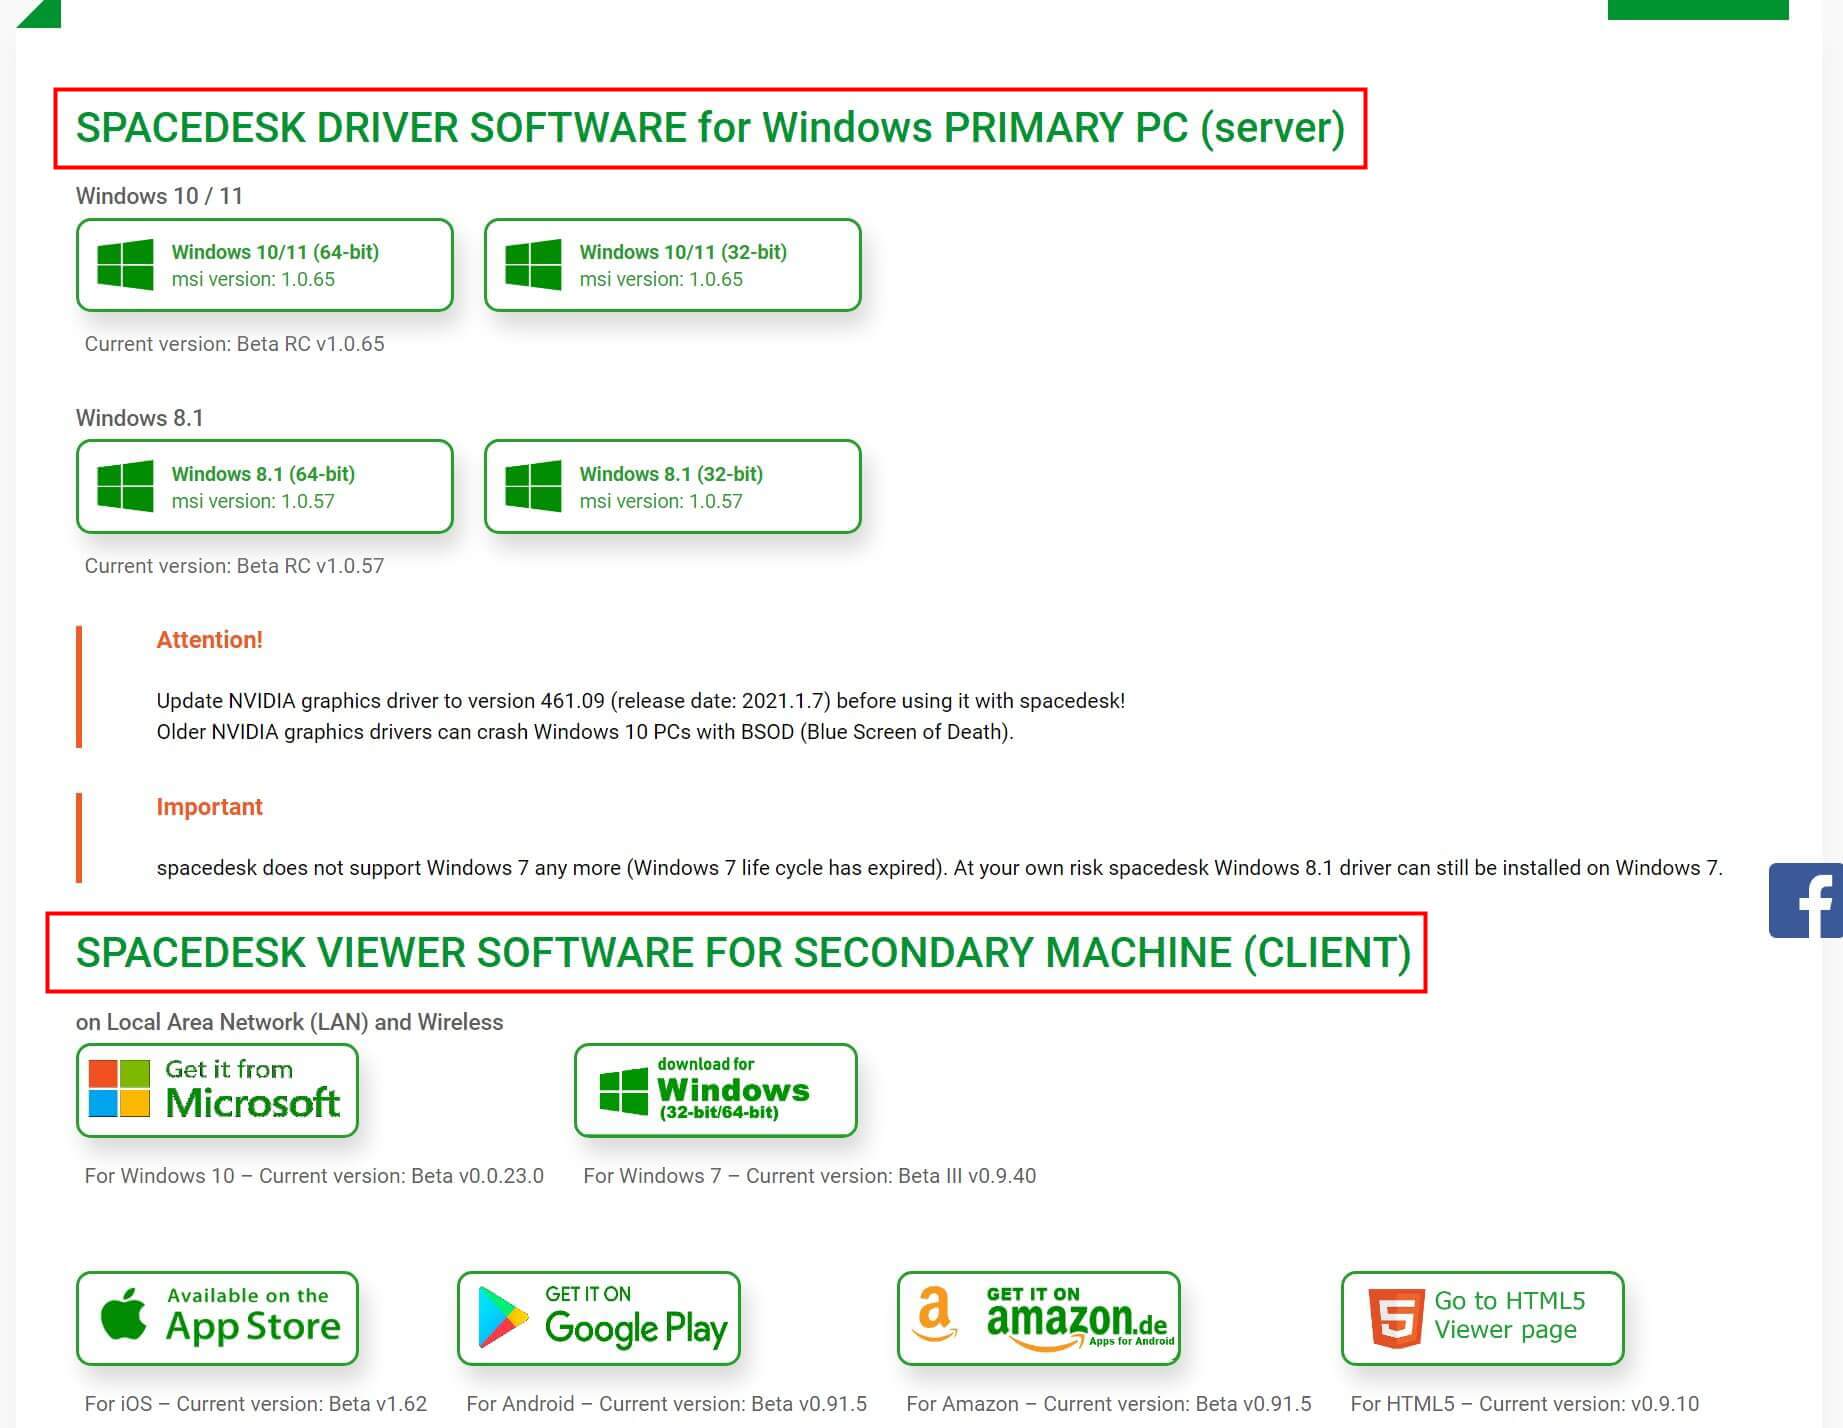Viewport: 1843px width, 1428px height.
Task: Click the green button at top right
Action: coord(1698,9)
